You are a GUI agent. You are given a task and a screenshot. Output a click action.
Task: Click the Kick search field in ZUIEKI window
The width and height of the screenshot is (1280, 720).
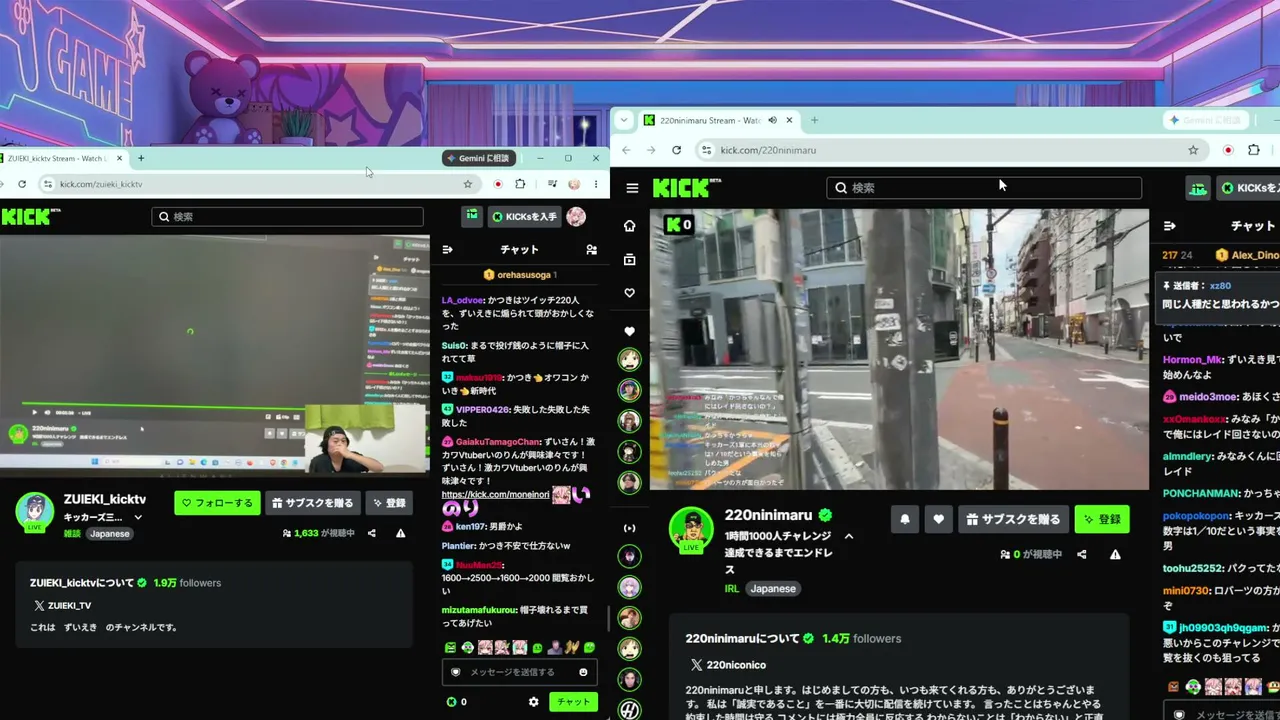pyautogui.click(x=288, y=216)
